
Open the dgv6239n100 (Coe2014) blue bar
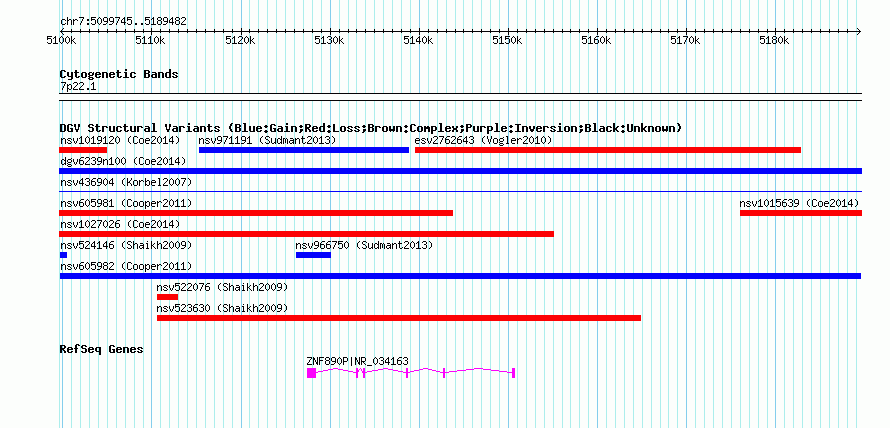tap(460, 171)
